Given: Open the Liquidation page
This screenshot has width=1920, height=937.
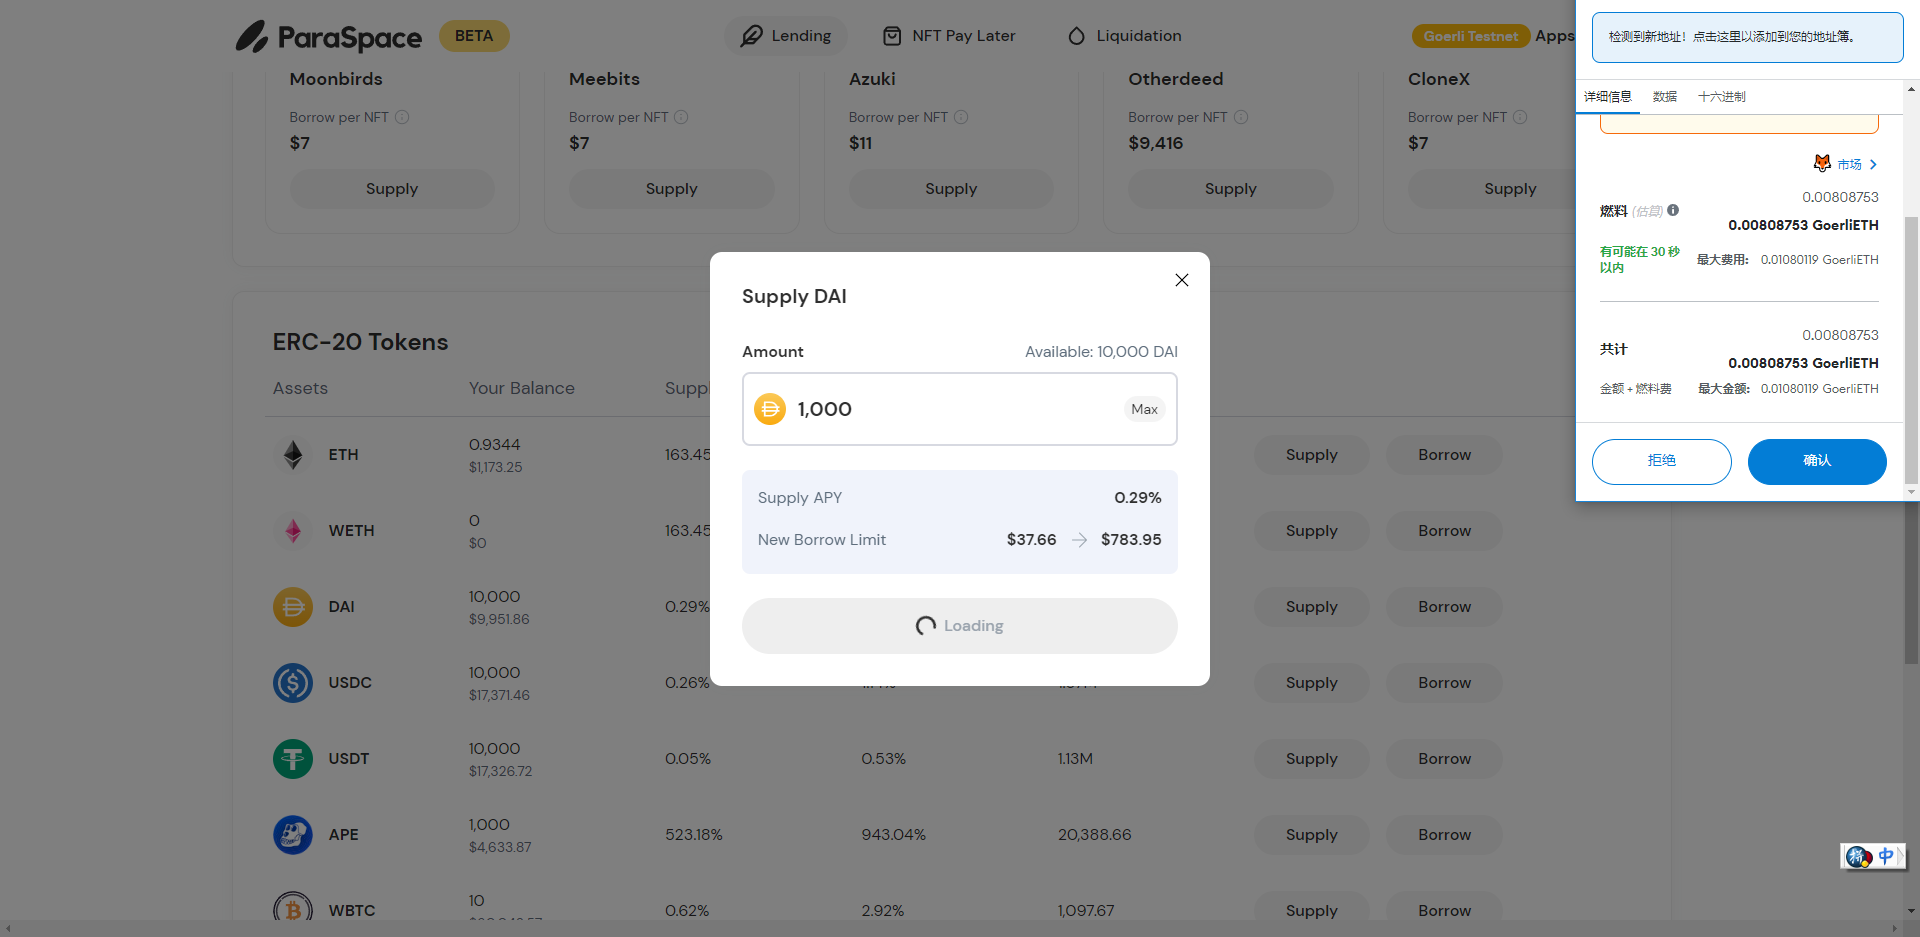Looking at the screenshot, I should (x=1124, y=36).
